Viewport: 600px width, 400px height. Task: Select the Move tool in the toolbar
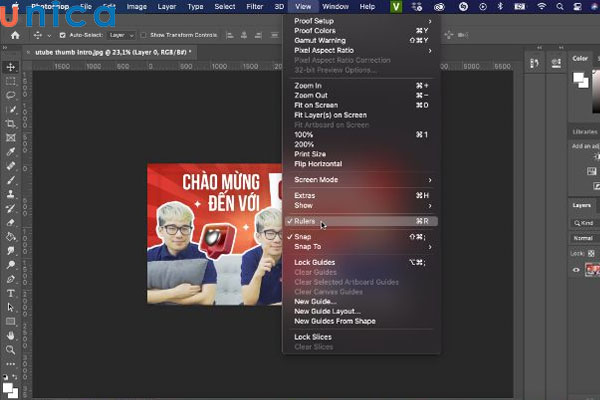pyautogui.click(x=11, y=67)
